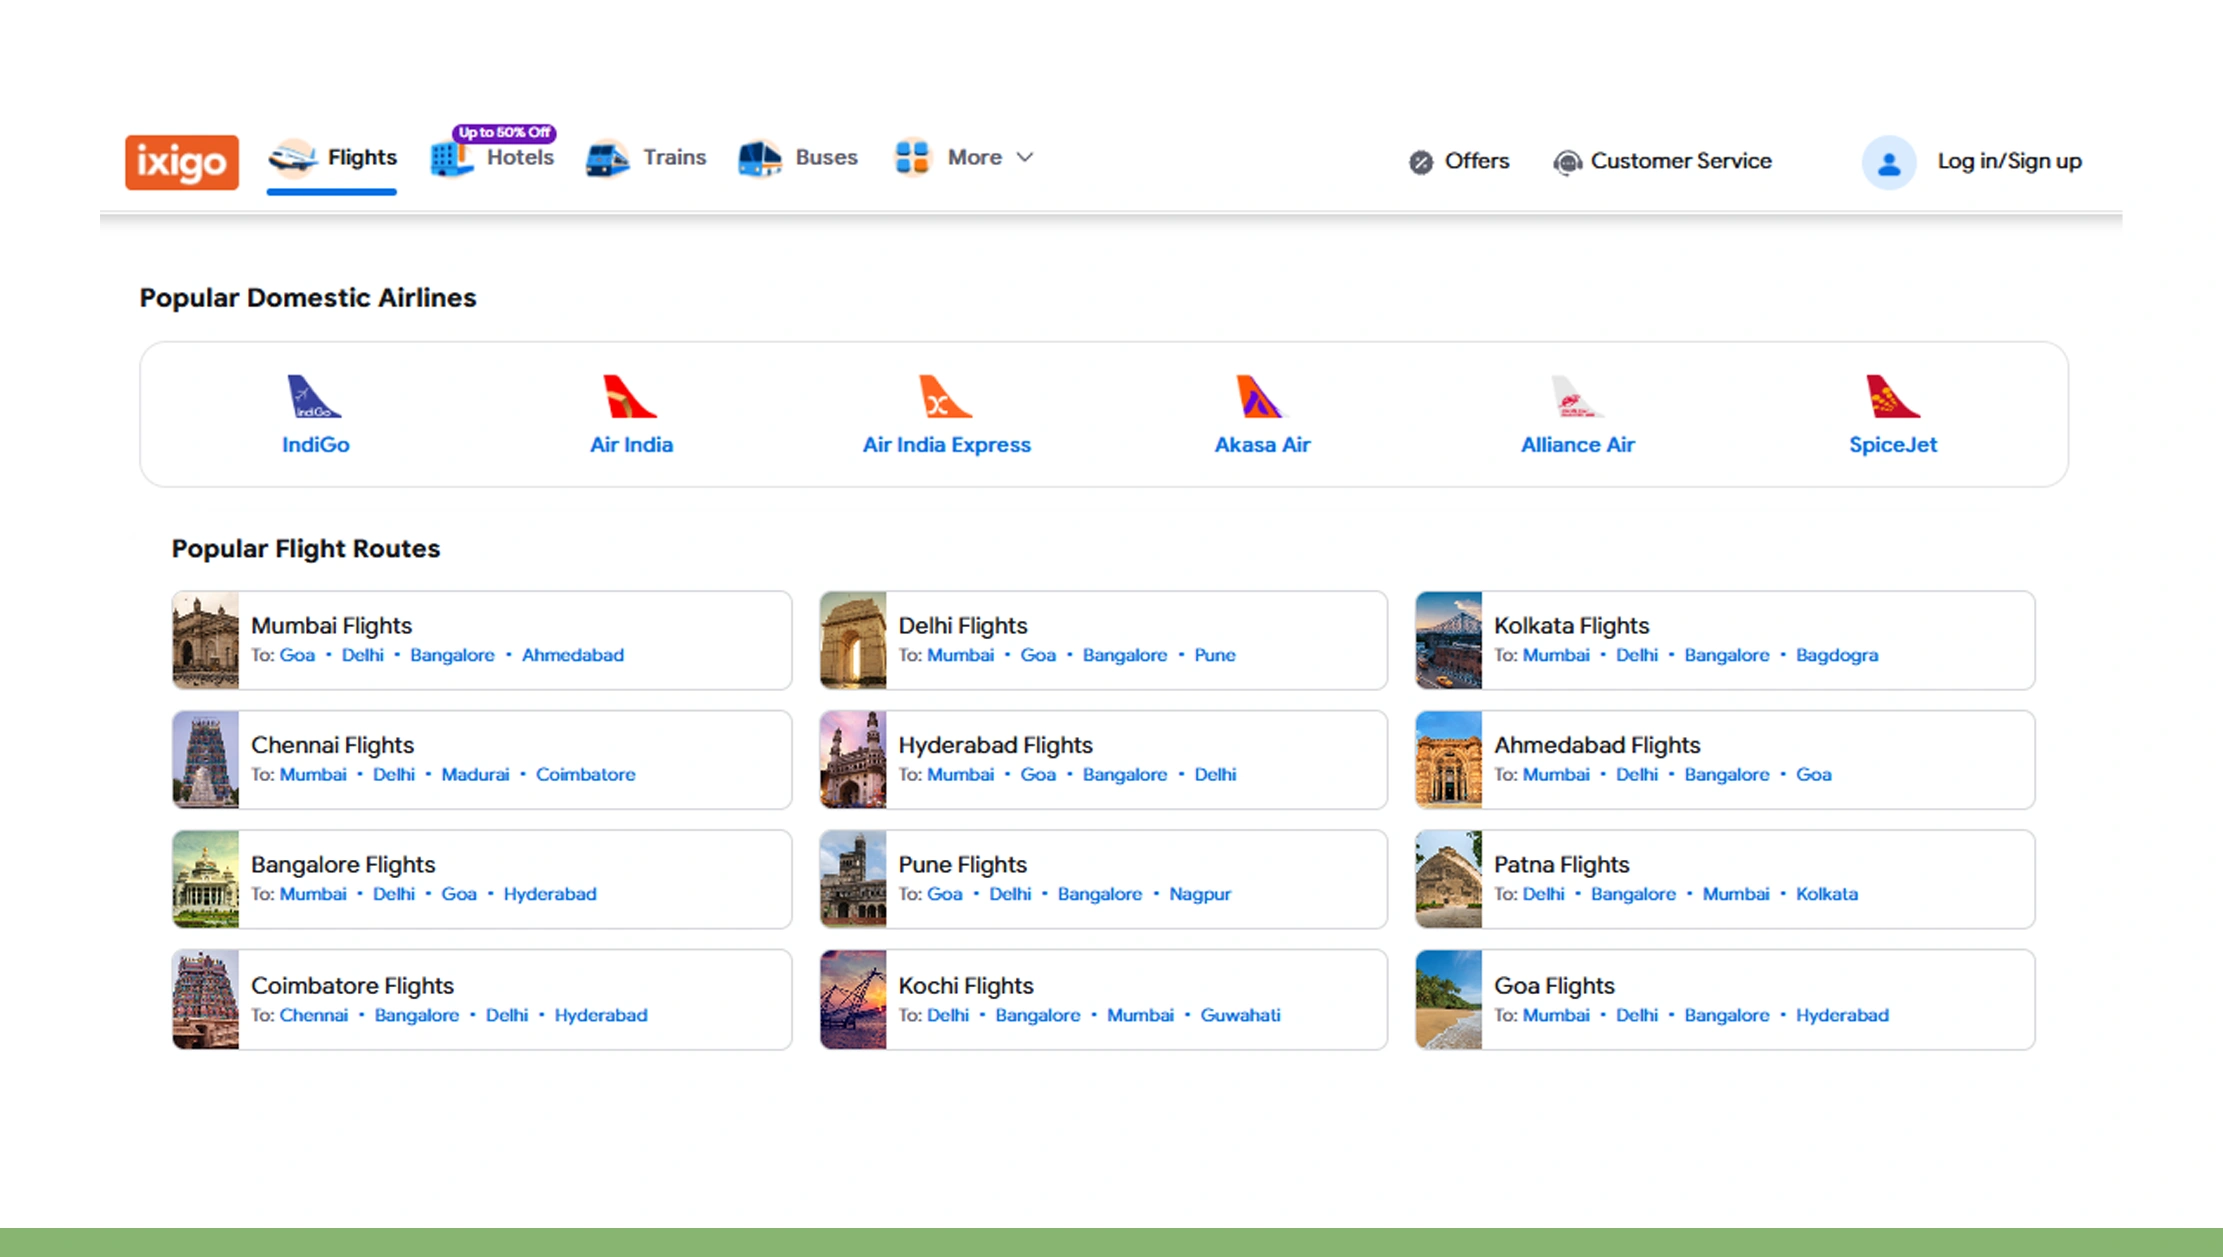Select Goa under Mumbai Flights

tap(296, 655)
